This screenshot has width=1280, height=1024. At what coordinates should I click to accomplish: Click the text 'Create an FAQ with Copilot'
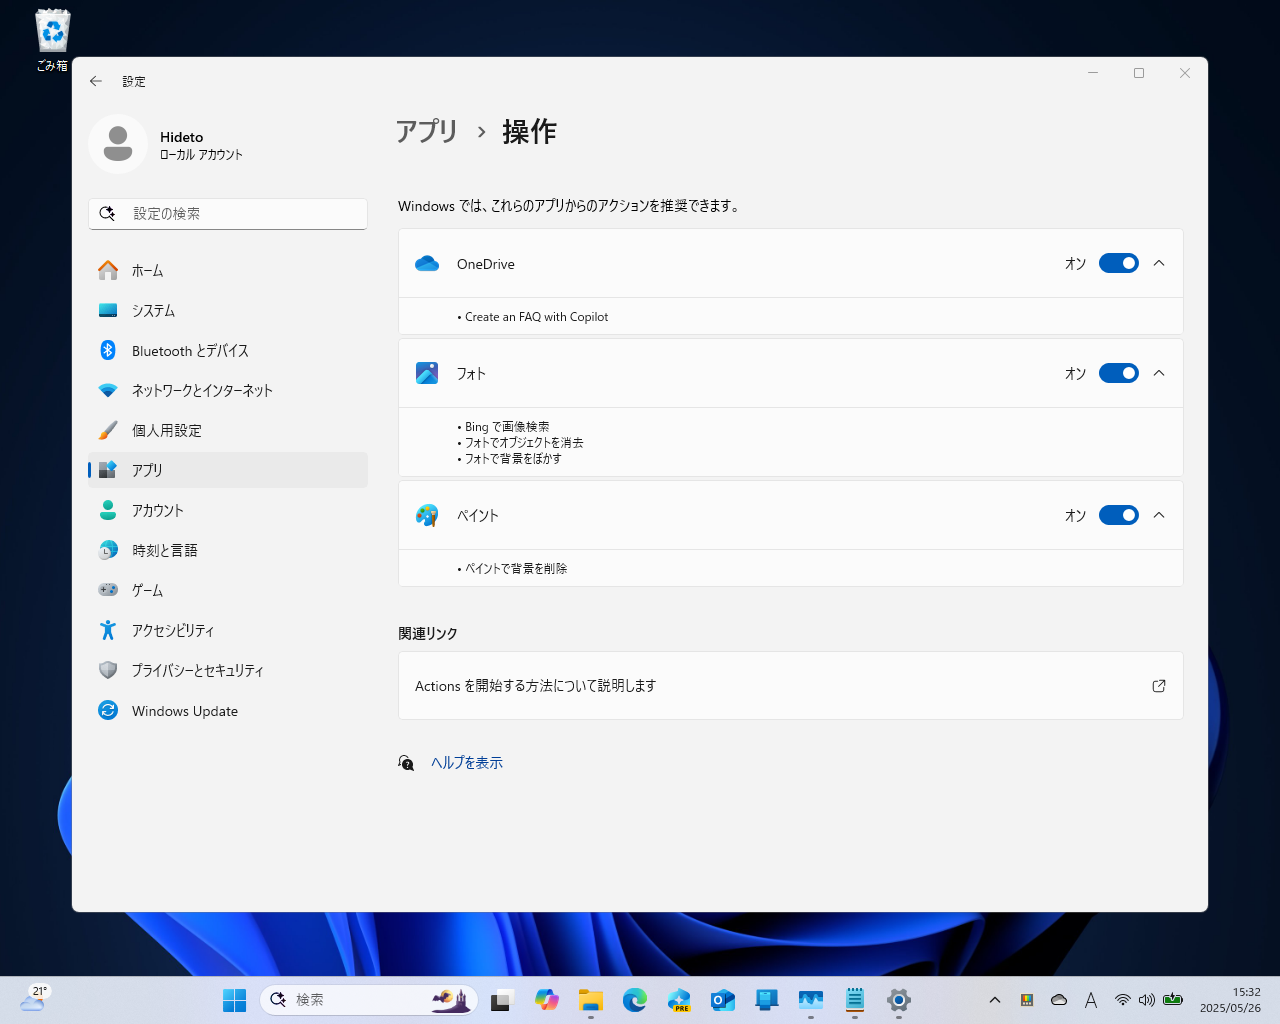(x=536, y=317)
